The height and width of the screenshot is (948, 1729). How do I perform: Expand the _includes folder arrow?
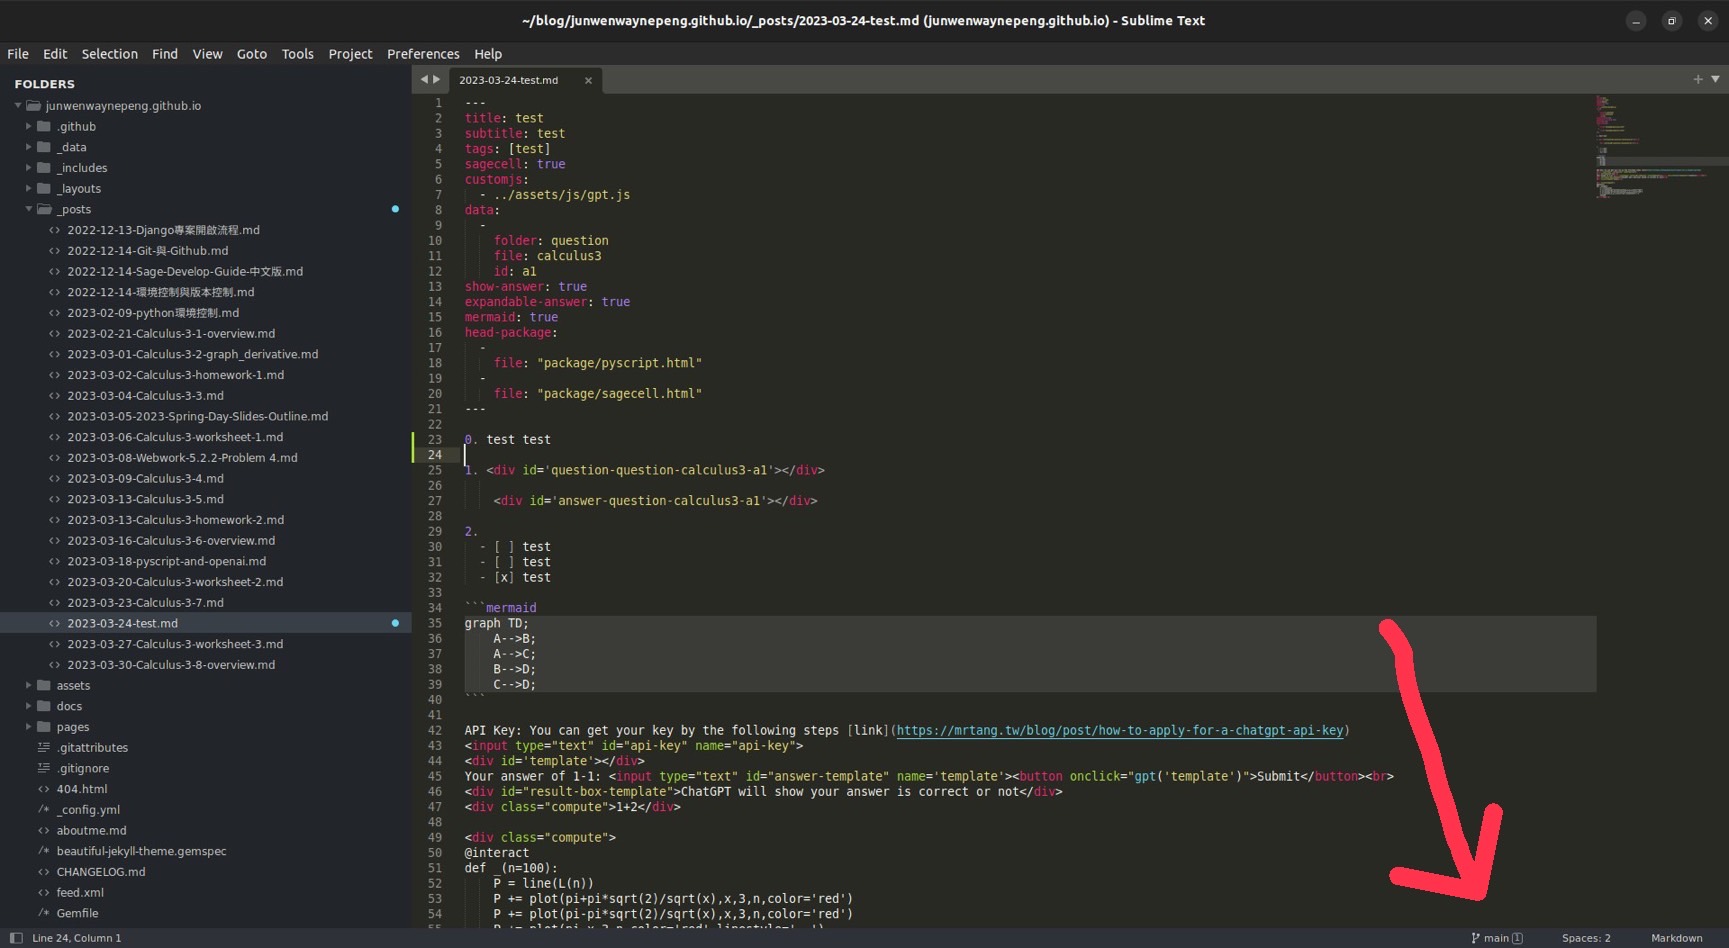click(x=28, y=168)
